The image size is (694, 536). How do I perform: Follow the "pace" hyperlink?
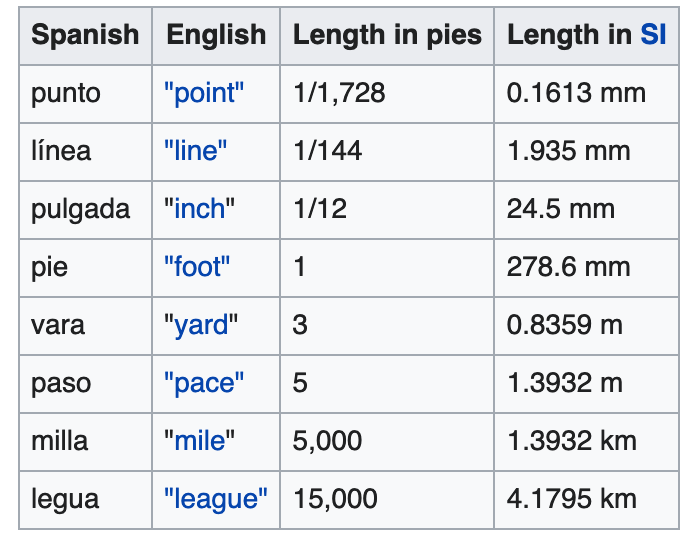pos(204,383)
